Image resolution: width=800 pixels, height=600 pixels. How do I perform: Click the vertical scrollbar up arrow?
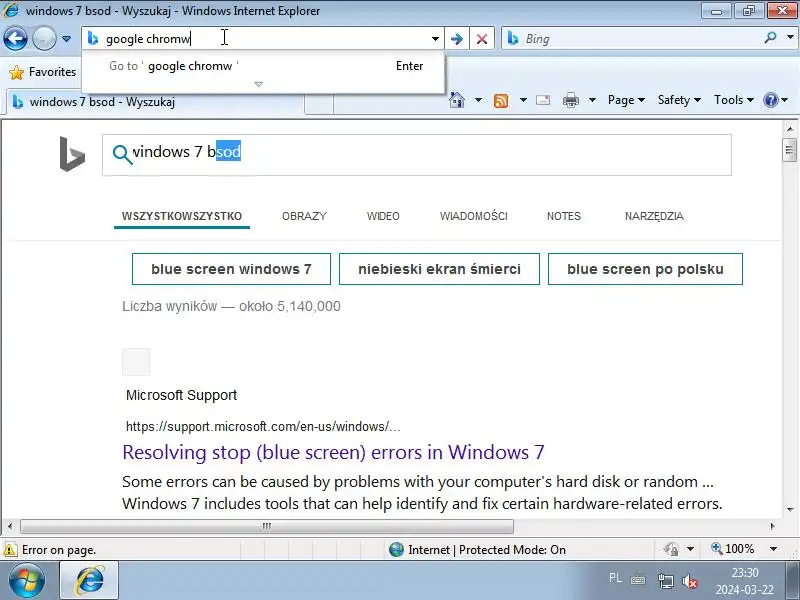point(790,129)
